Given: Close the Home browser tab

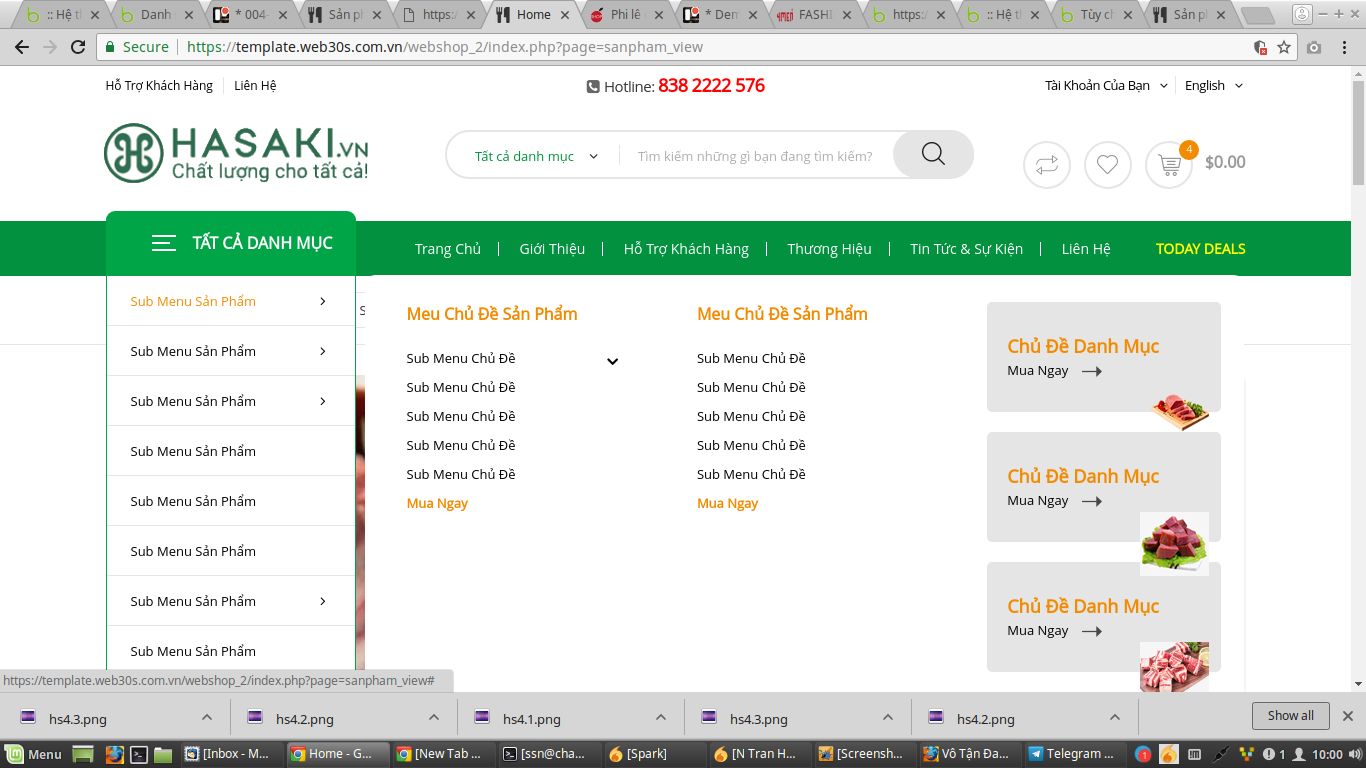Looking at the screenshot, I should 567,15.
